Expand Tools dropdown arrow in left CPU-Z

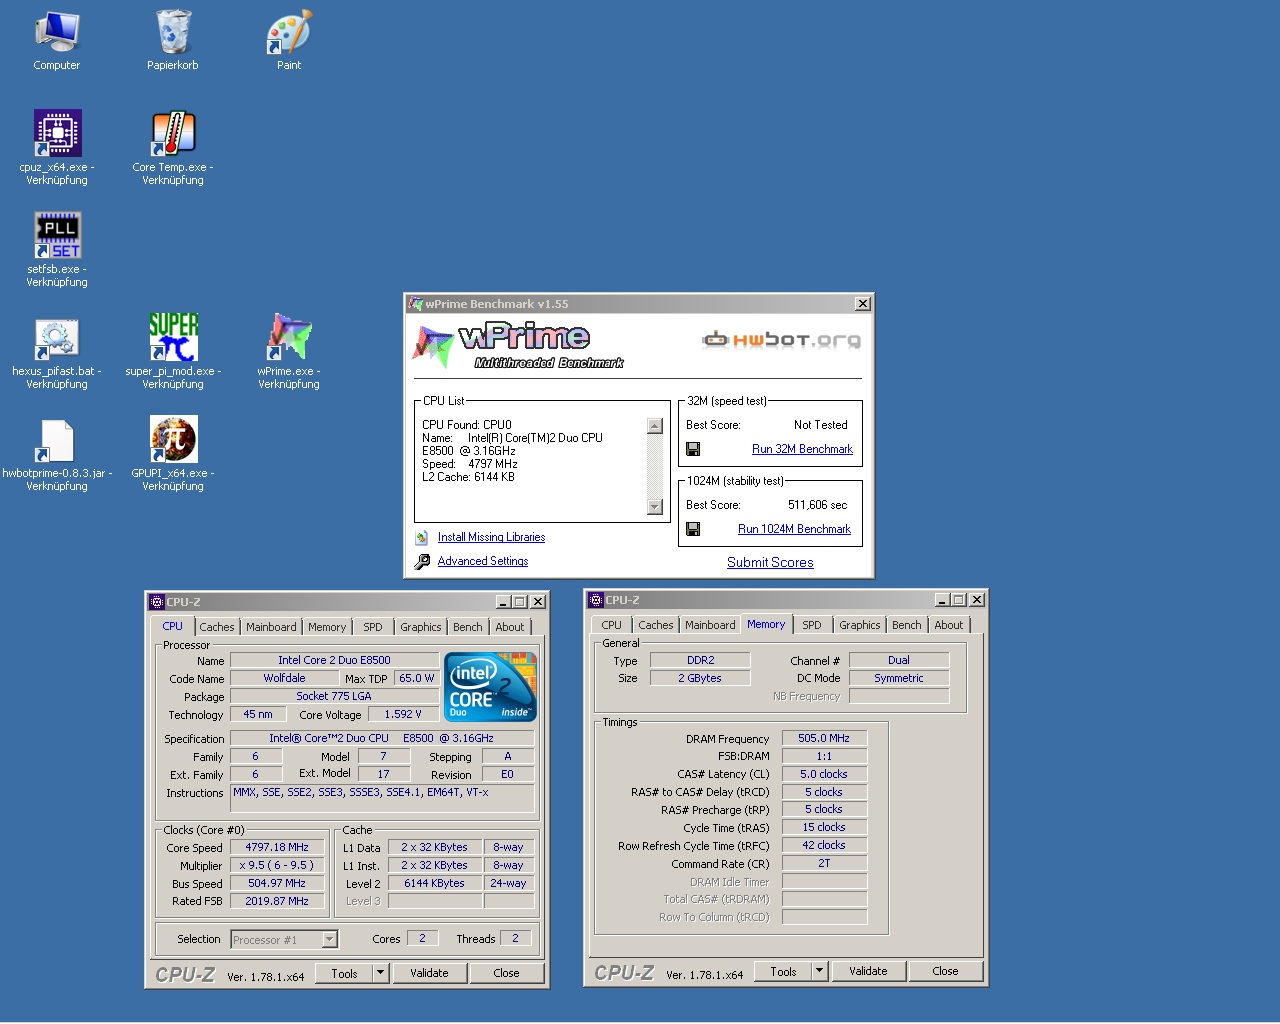point(380,973)
